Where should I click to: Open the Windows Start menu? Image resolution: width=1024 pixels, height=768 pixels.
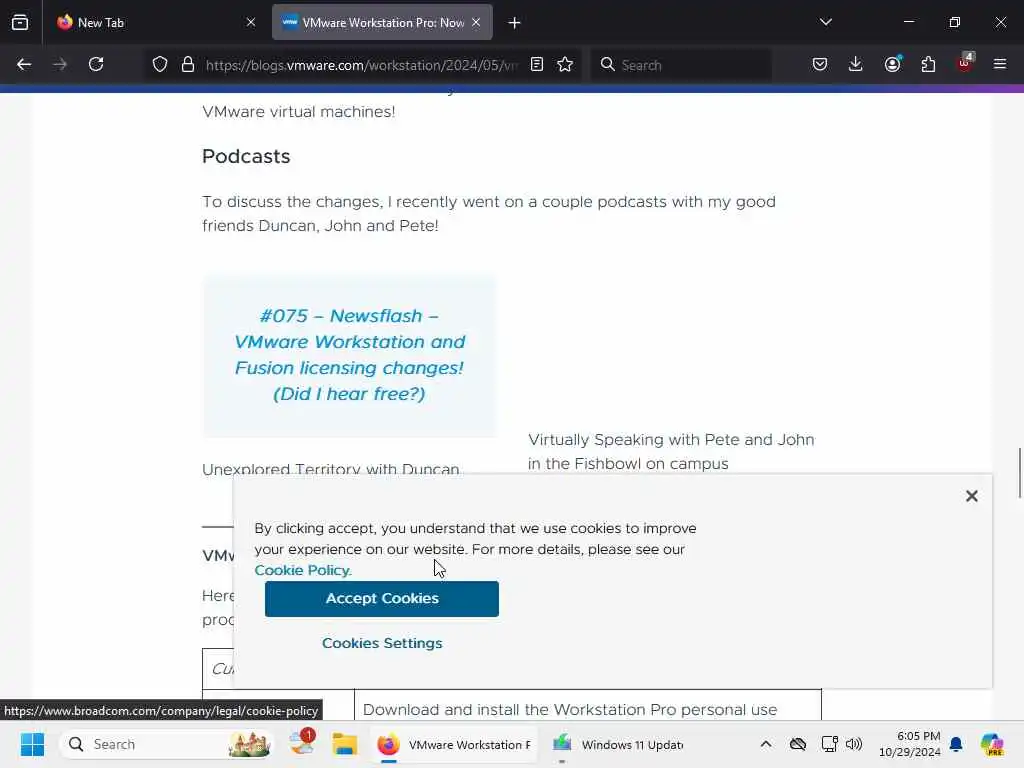click(x=32, y=744)
